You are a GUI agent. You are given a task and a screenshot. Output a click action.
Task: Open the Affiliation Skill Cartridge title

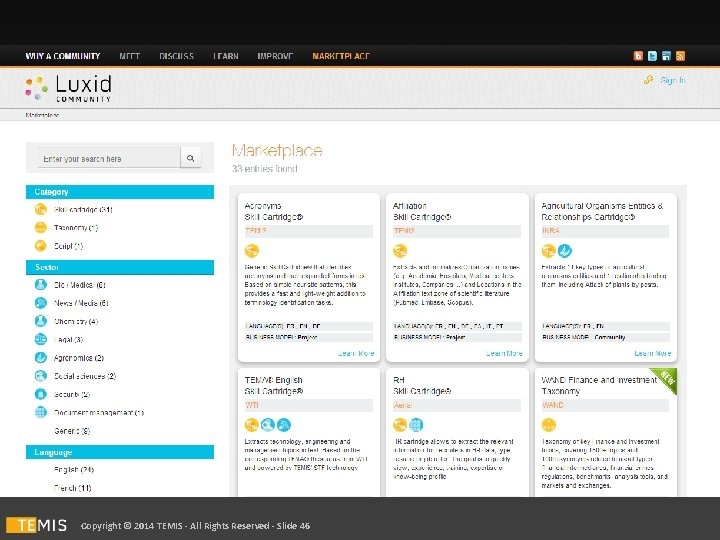422,211
